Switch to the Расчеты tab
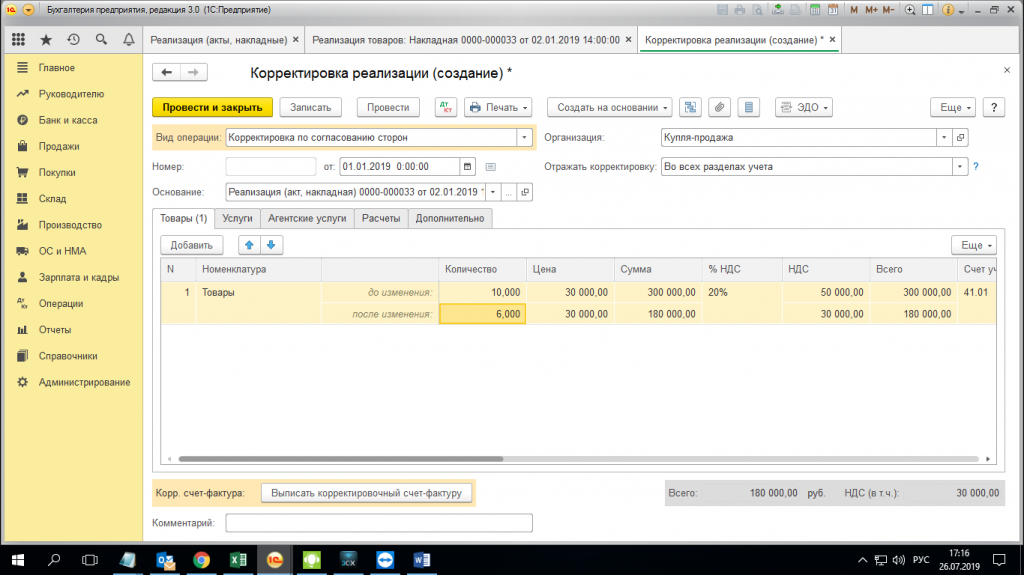 380,218
